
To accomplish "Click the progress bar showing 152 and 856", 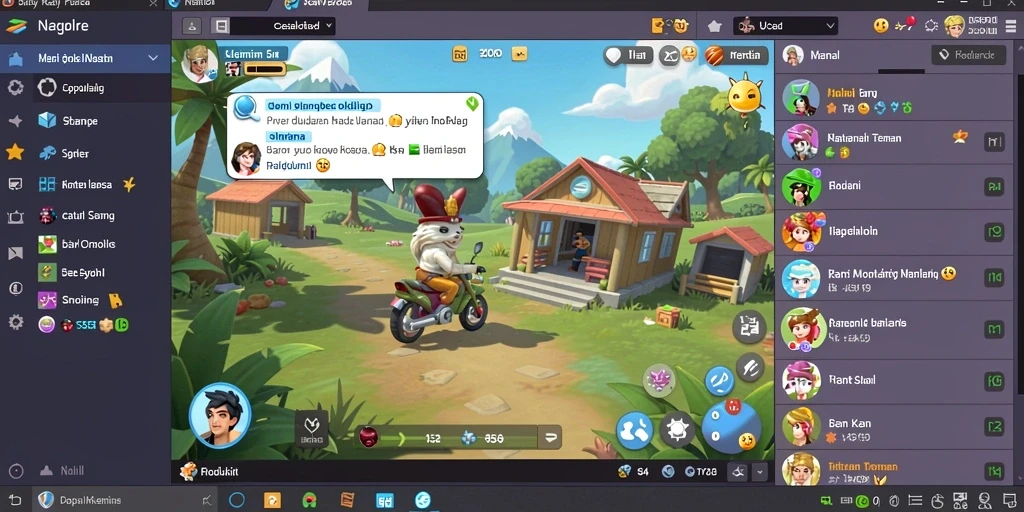I will click(x=446, y=439).
